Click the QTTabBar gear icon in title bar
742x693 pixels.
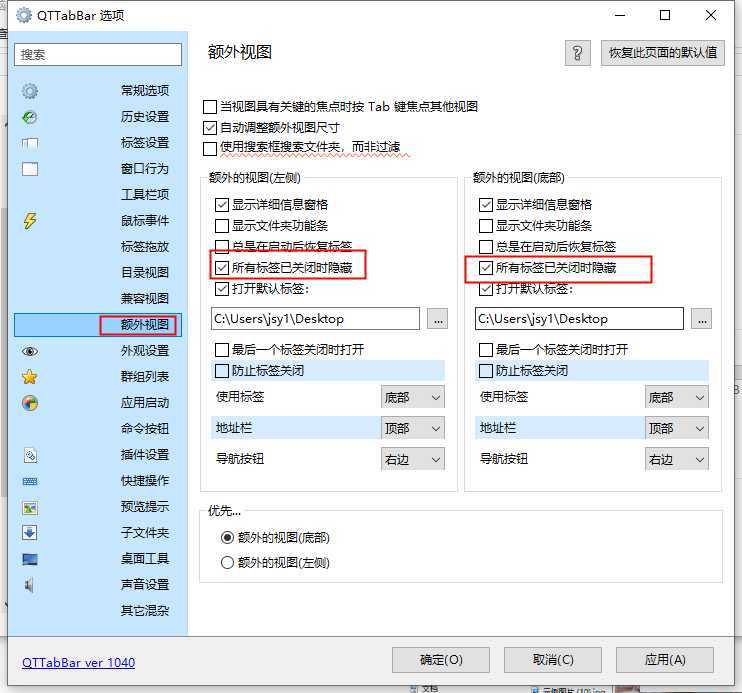point(24,15)
